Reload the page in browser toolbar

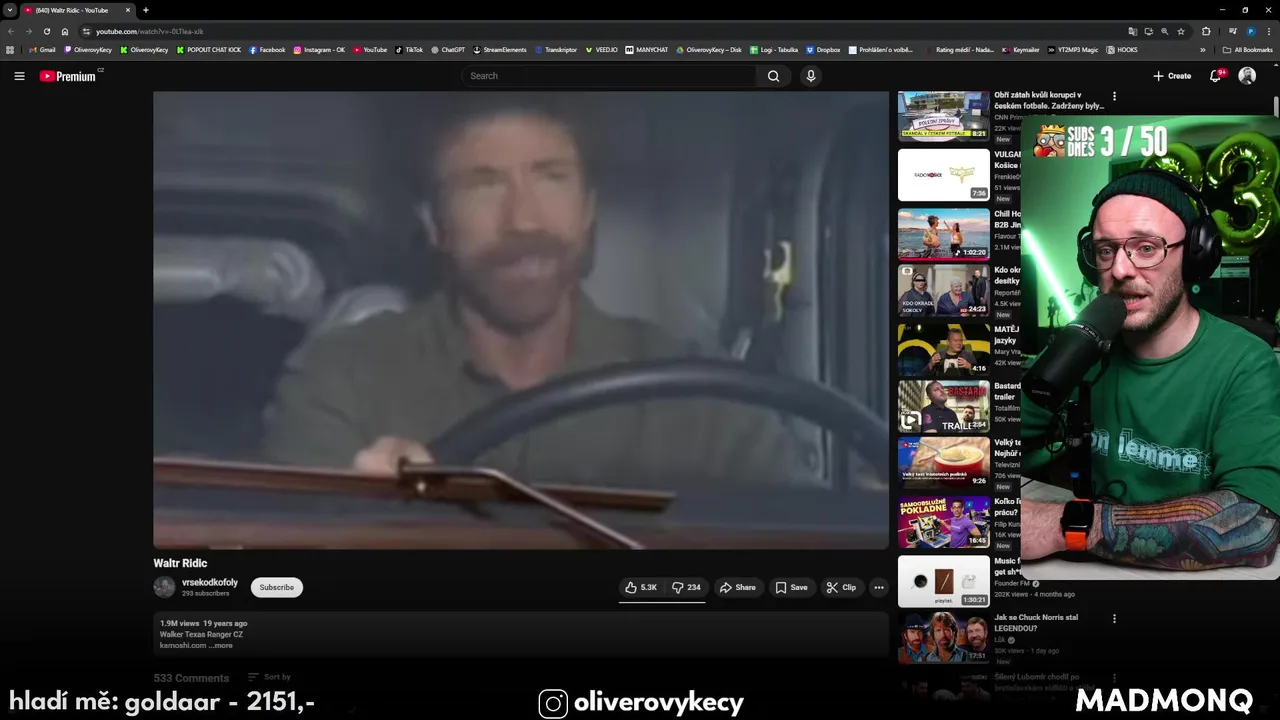46,31
